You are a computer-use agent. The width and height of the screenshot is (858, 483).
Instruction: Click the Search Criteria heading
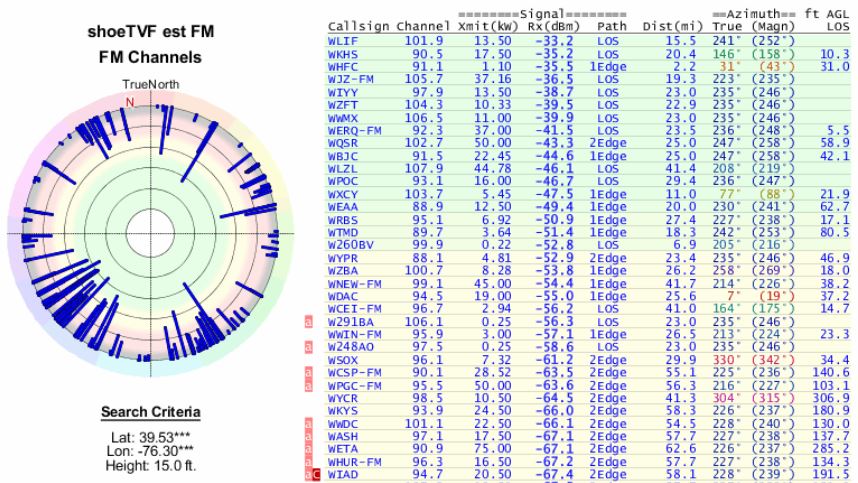[150, 412]
